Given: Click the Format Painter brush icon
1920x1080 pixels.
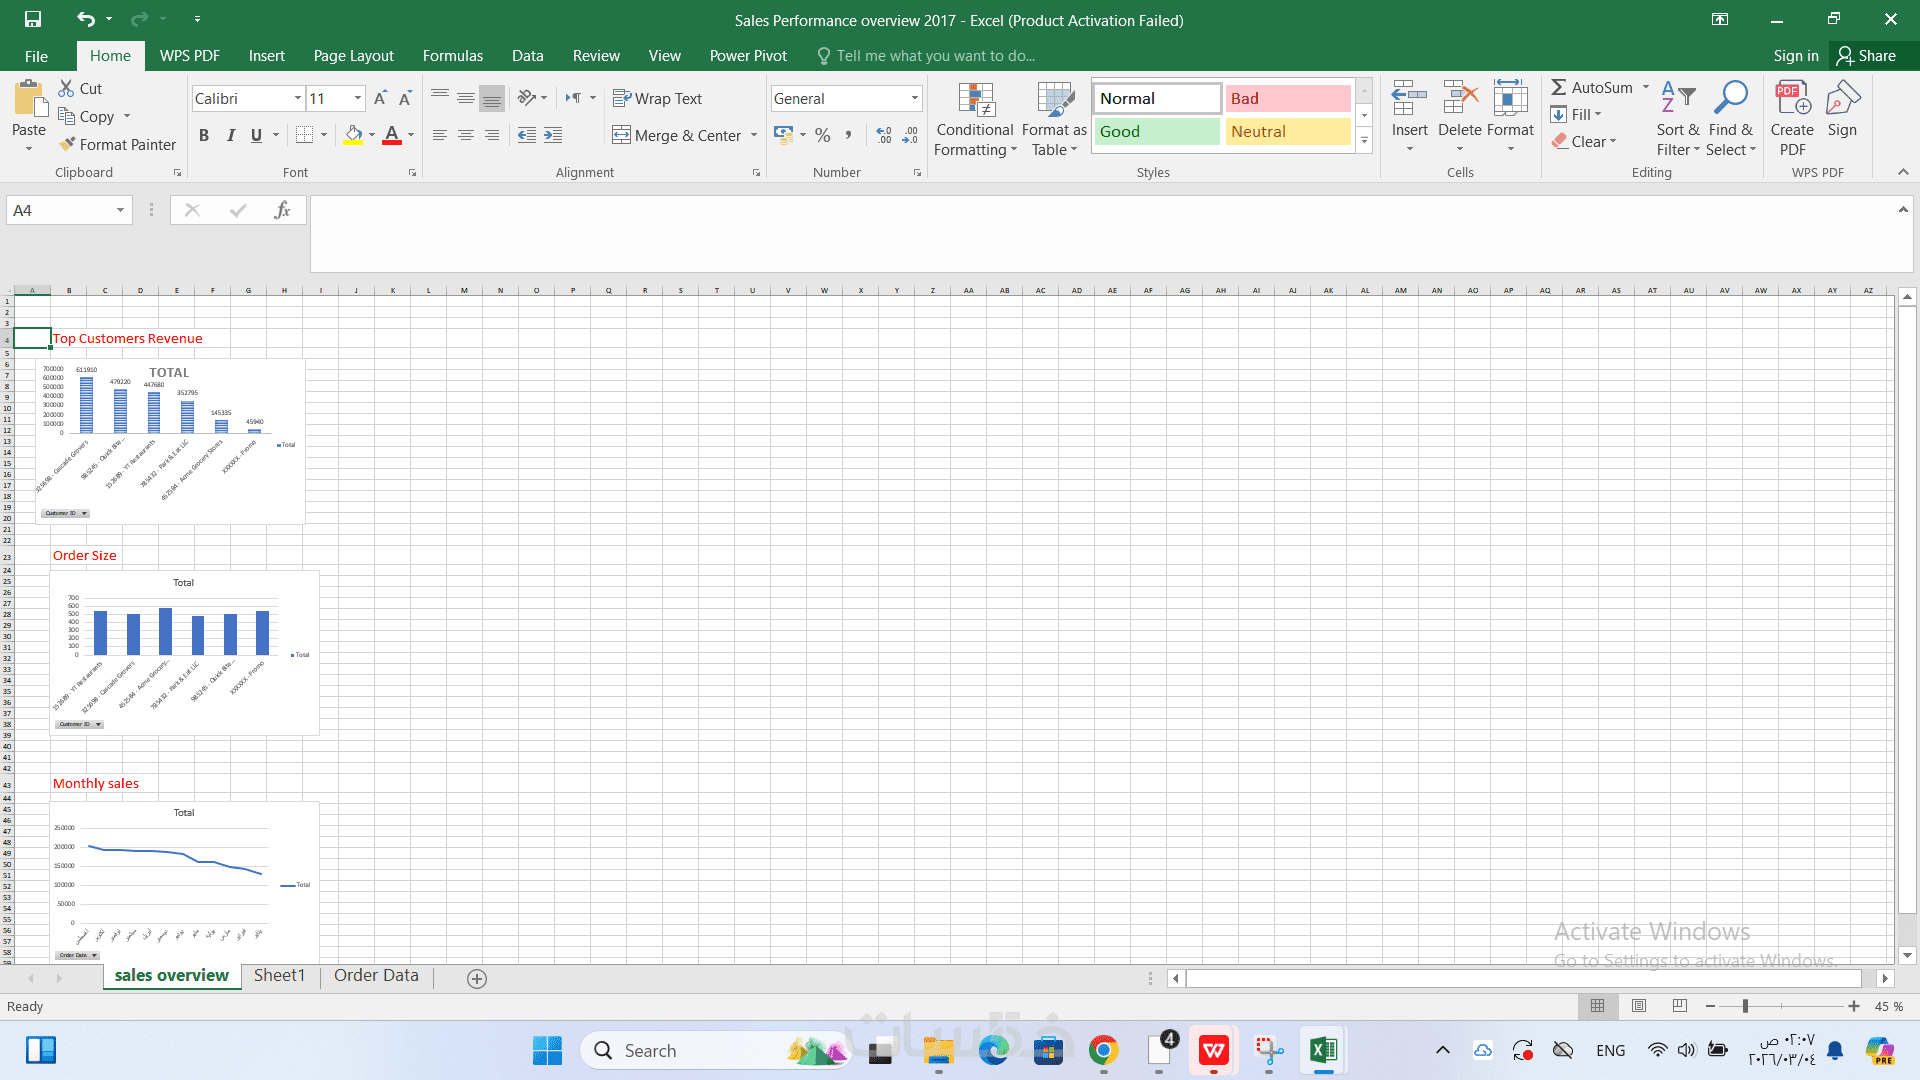Looking at the screenshot, I should pyautogui.click(x=67, y=144).
